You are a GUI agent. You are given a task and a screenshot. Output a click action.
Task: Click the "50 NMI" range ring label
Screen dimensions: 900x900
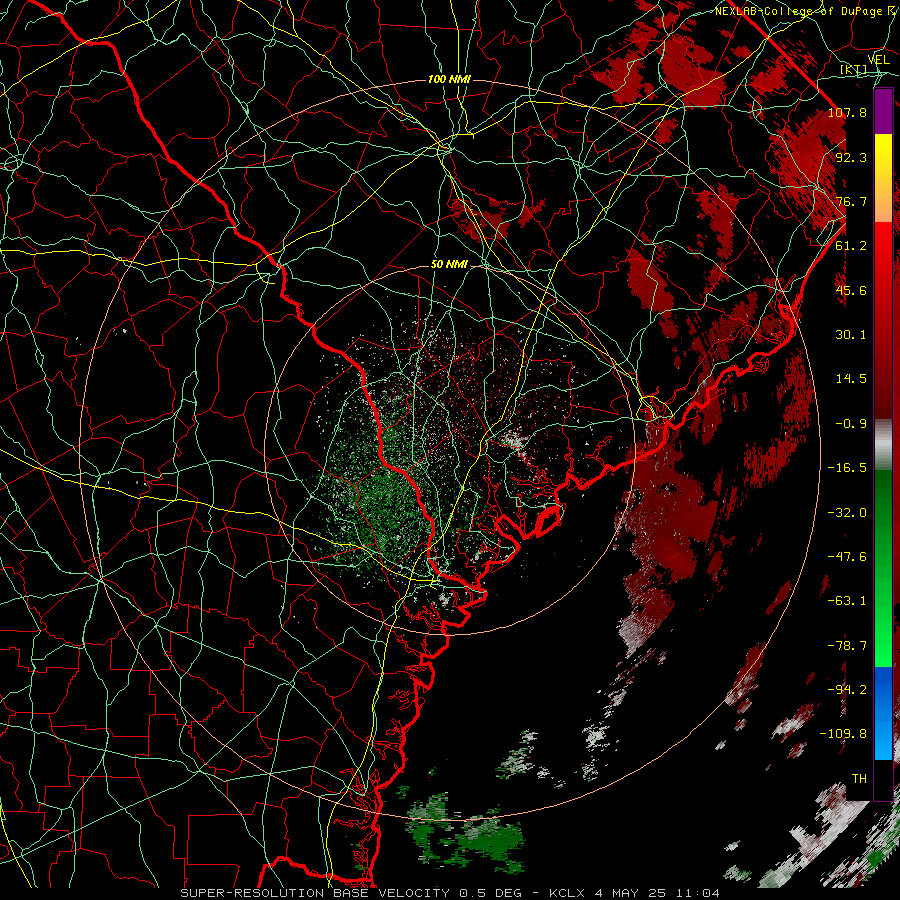pos(449,265)
